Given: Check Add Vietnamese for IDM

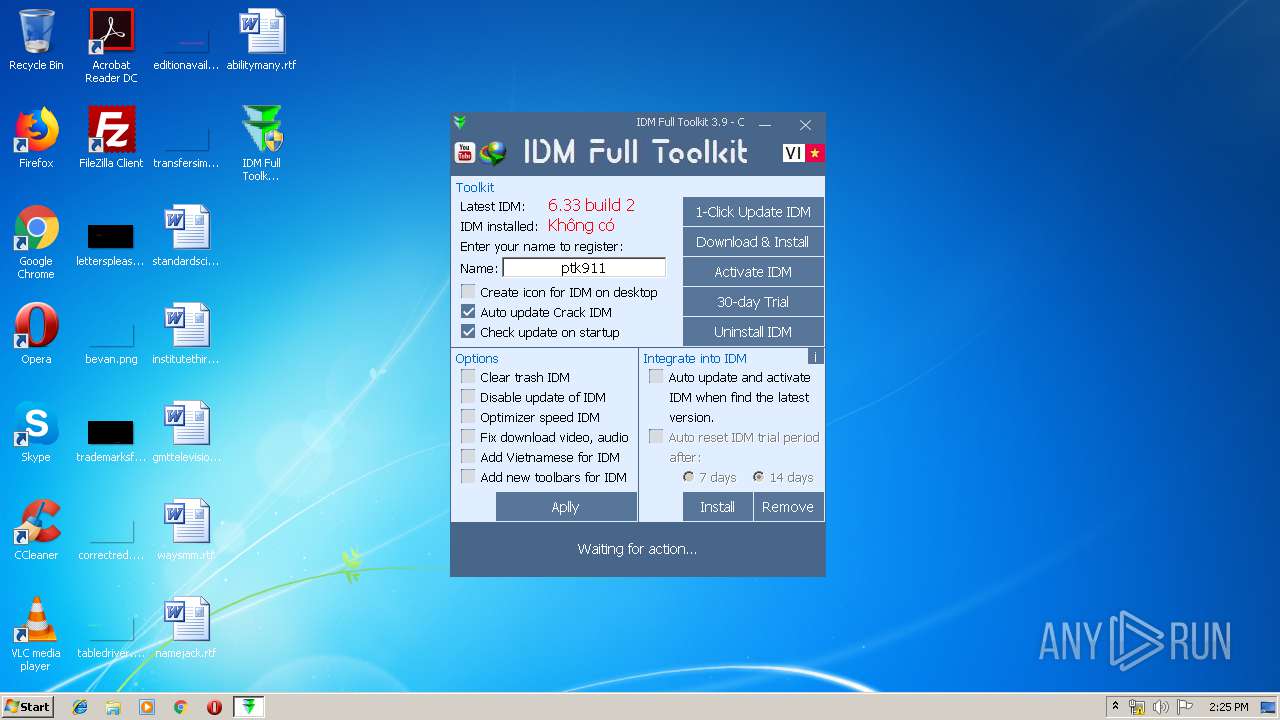Looking at the screenshot, I should coord(468,457).
